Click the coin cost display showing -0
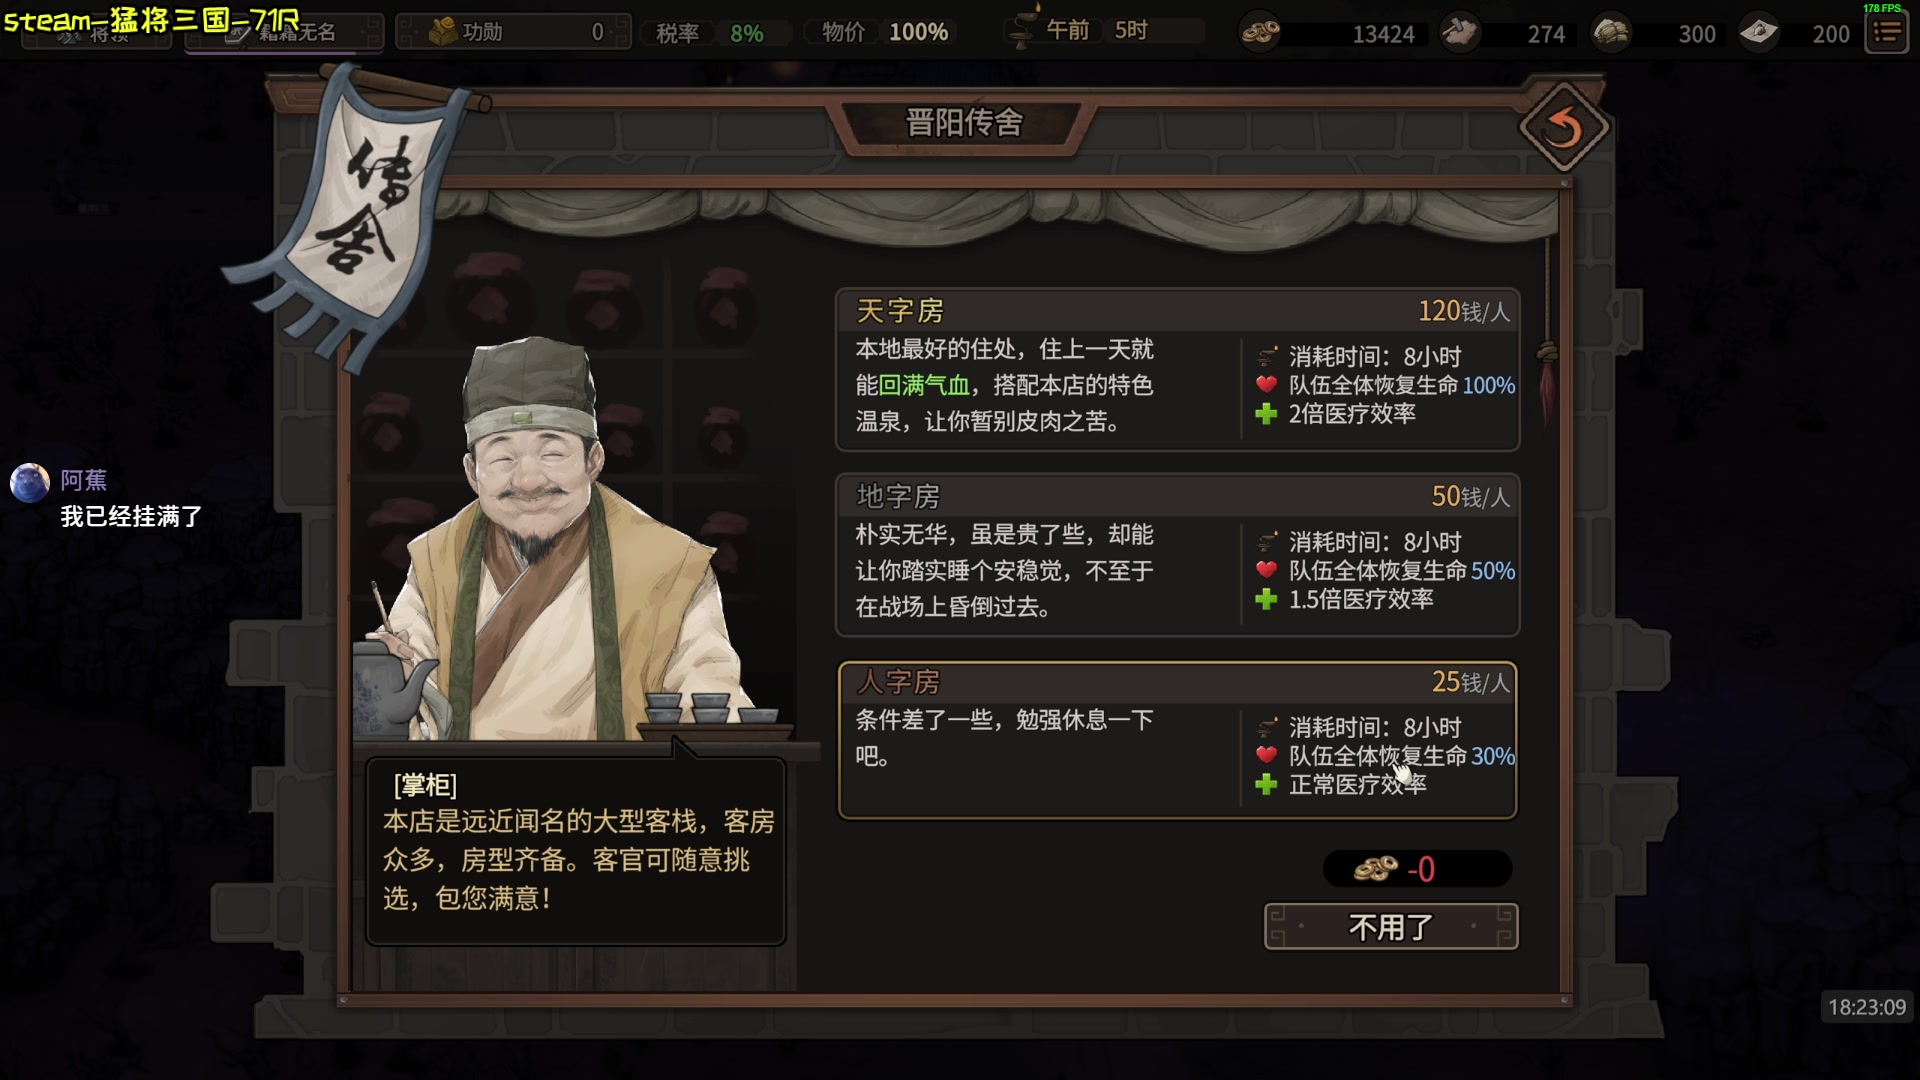Image resolution: width=1920 pixels, height=1080 pixels. pyautogui.click(x=1417, y=869)
